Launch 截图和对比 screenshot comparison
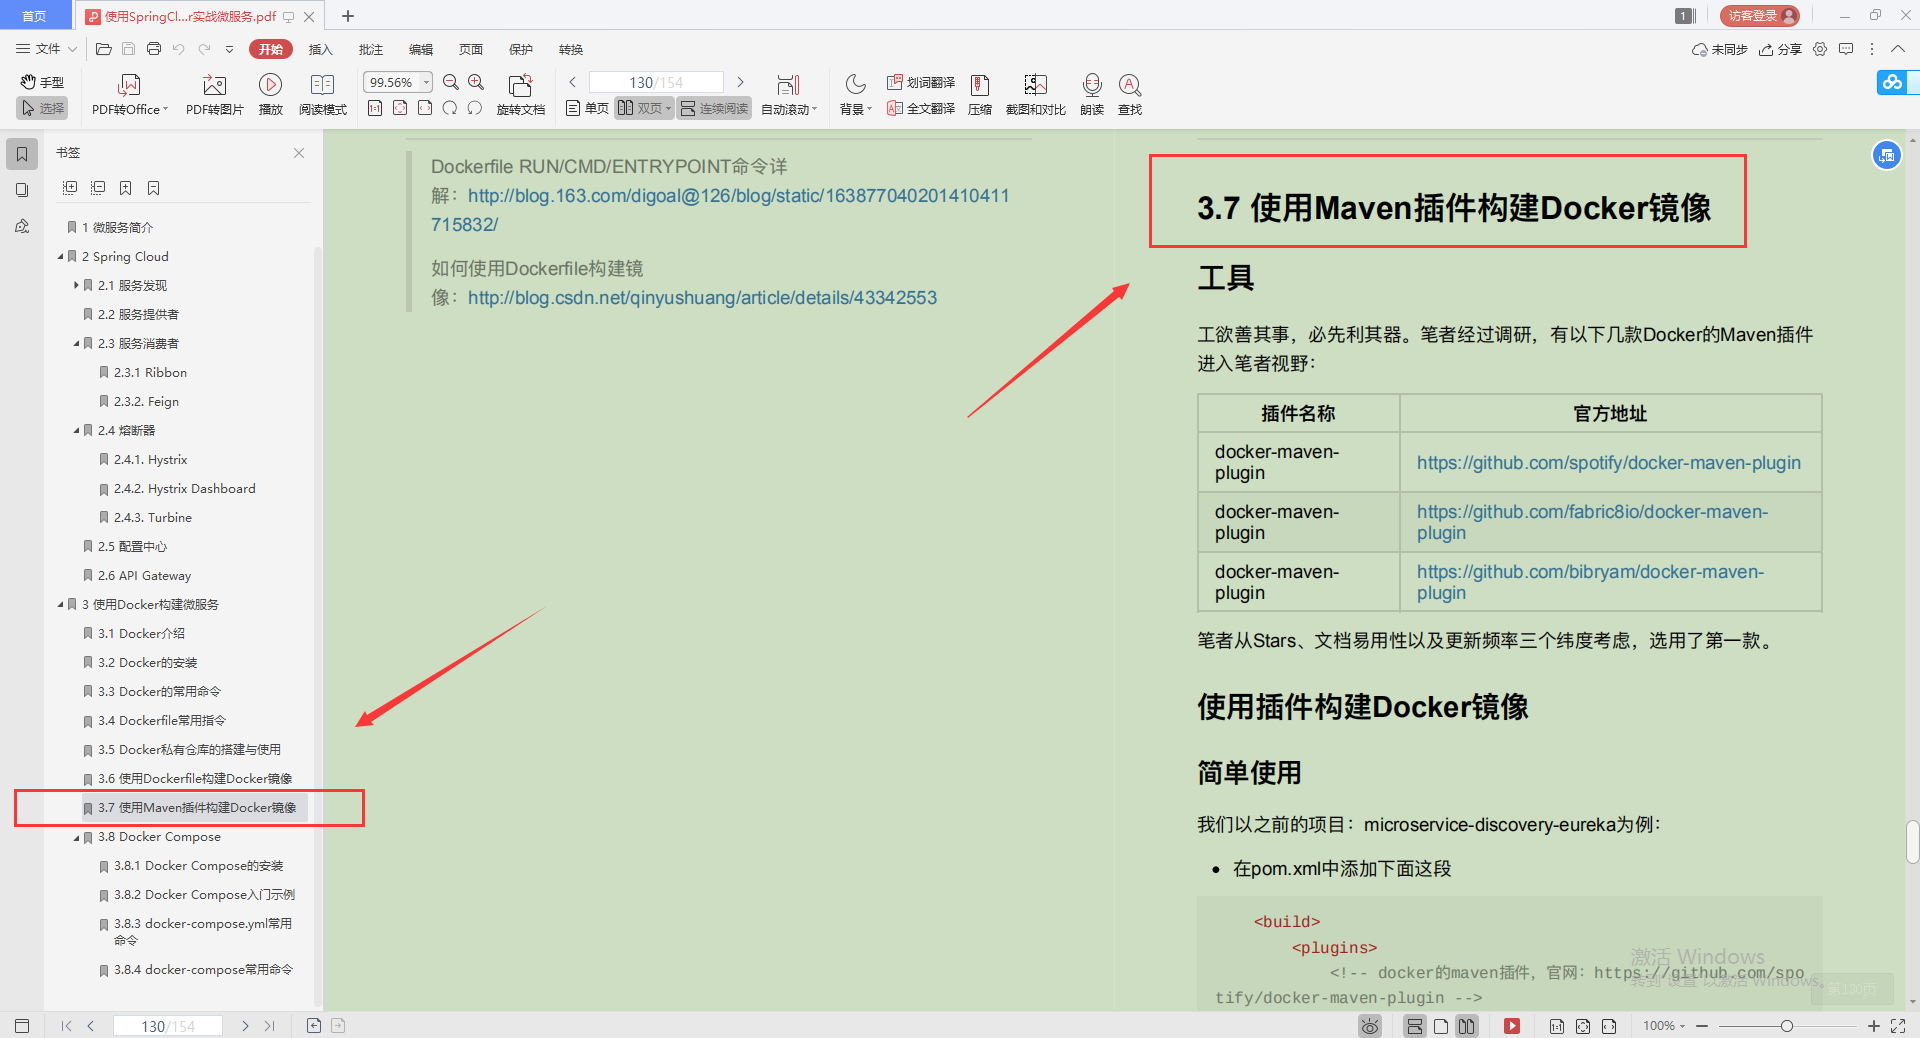The height and width of the screenshot is (1038, 1920). coord(1035,95)
